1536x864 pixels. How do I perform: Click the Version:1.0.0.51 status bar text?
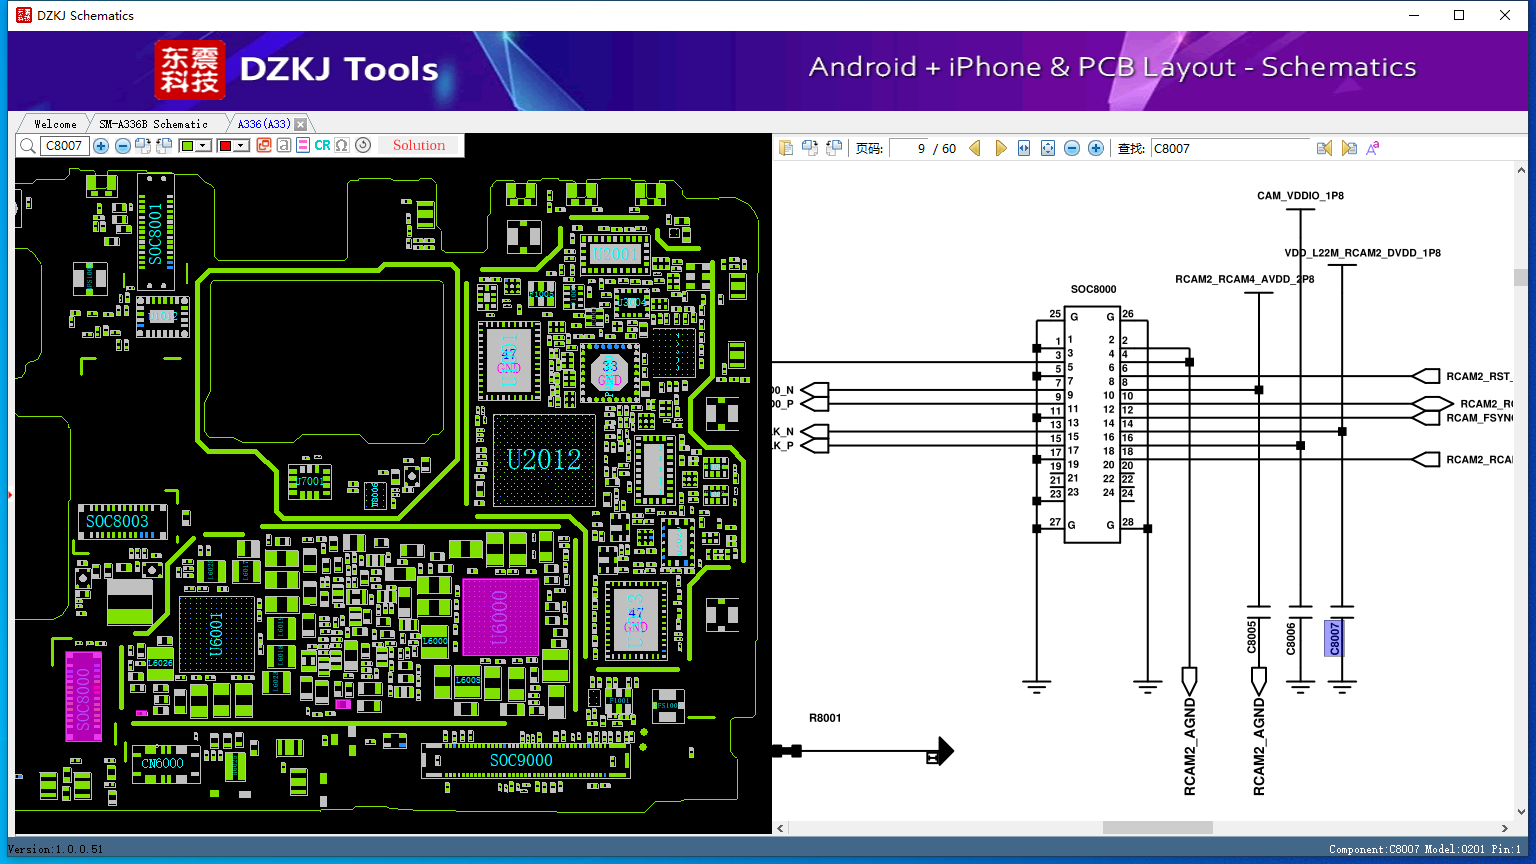[55, 849]
